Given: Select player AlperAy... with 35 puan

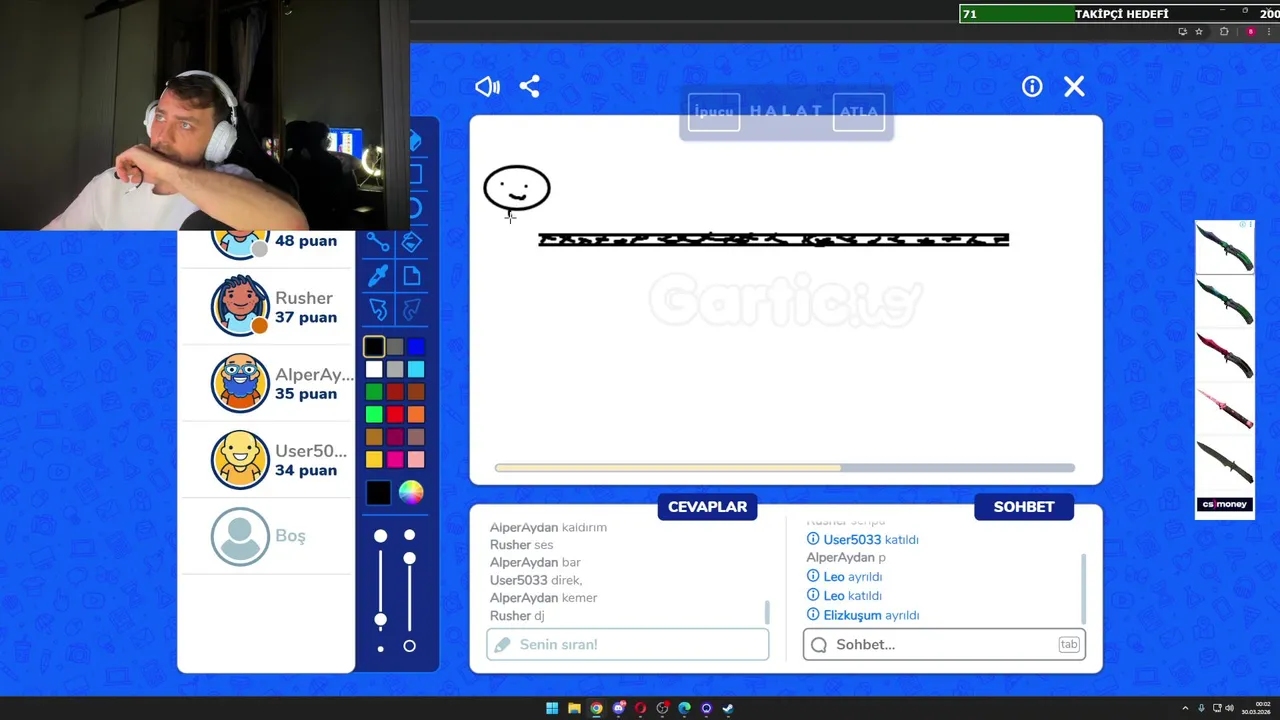Looking at the screenshot, I should coord(266,384).
